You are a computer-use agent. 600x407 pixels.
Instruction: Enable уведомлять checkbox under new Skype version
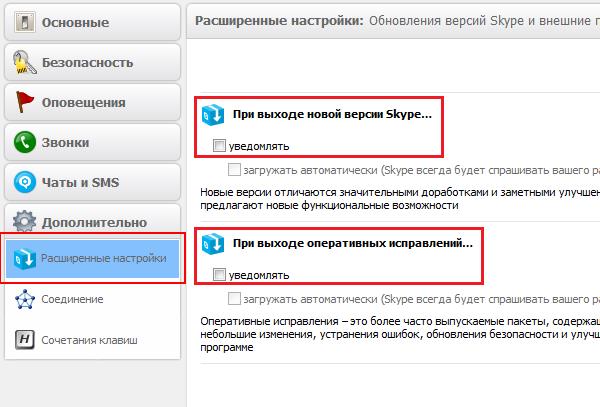(x=219, y=146)
